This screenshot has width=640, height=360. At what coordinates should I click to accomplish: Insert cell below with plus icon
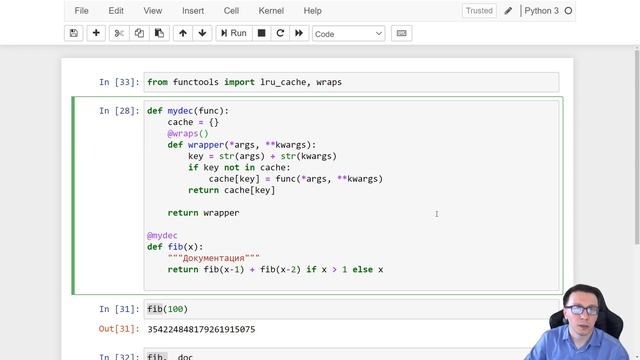click(96, 33)
